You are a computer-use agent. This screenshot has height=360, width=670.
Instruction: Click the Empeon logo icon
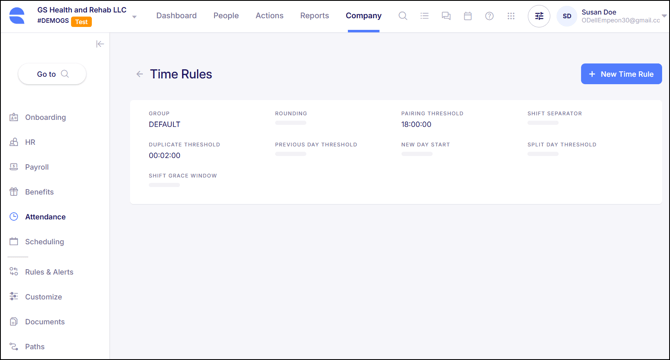(x=17, y=16)
